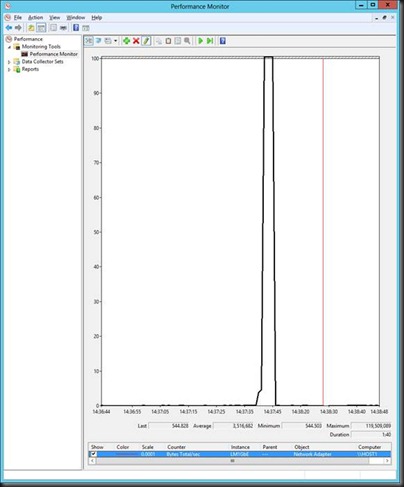Click the Parent column header
The image size is (404, 487).
pyautogui.click(x=270, y=447)
